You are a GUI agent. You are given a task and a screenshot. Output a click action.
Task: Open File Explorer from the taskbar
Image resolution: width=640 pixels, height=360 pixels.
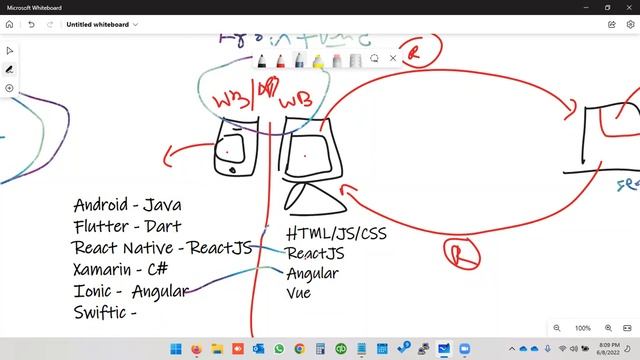[217, 349]
